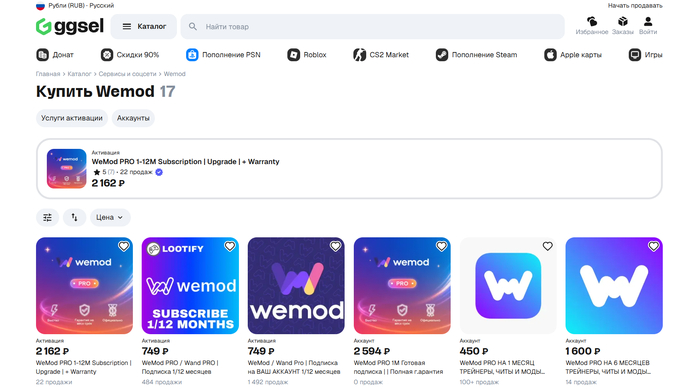Open WeMod PRO 1M Готовая подписка title
The height and width of the screenshot is (389, 700).
[x=398, y=367]
